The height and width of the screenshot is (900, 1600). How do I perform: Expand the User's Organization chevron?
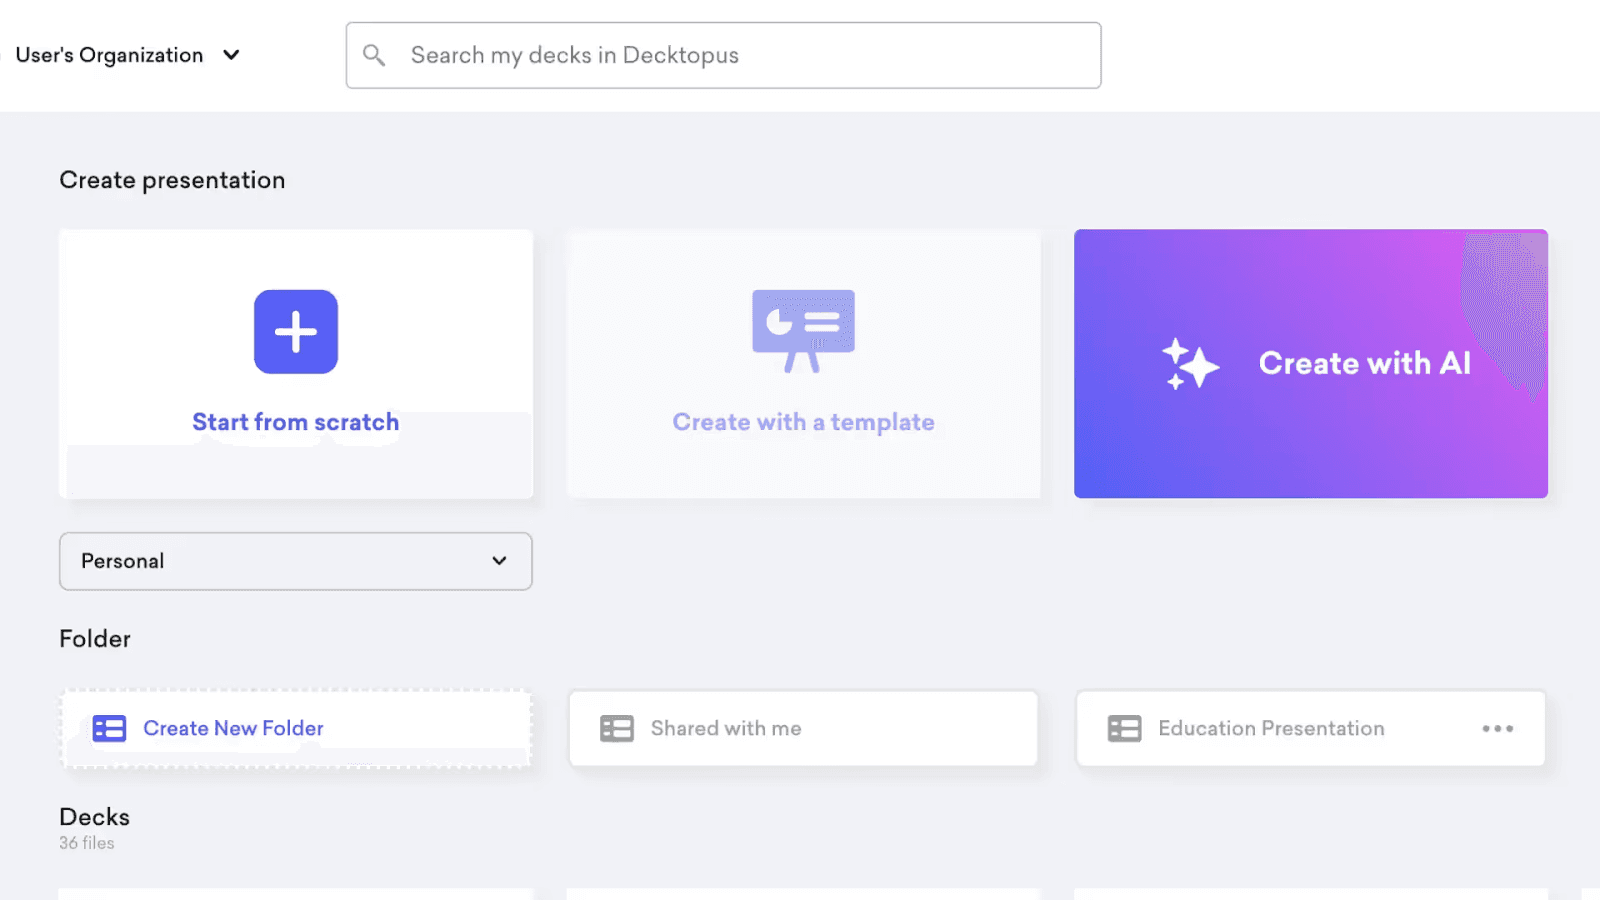point(231,55)
